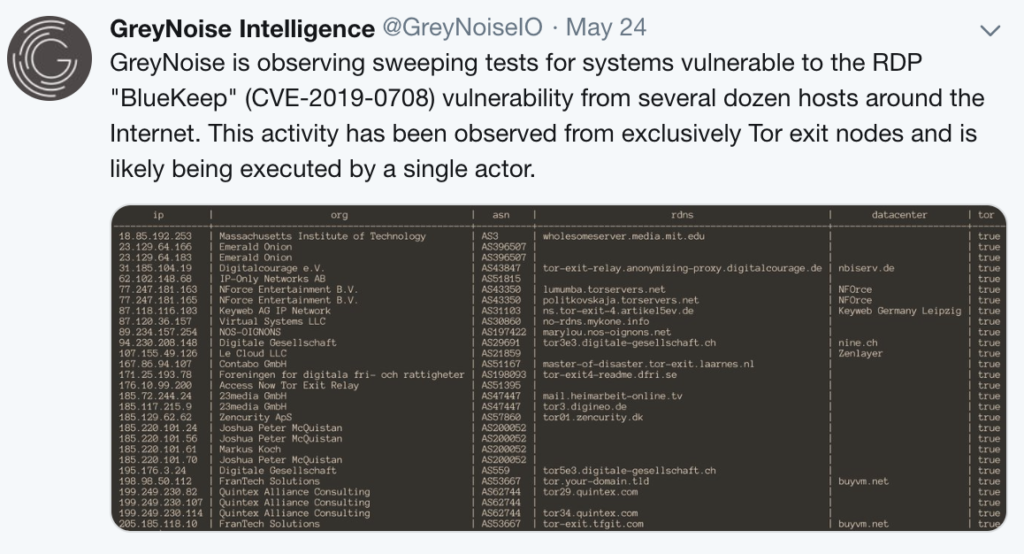Select the 18.85.192.253 IP address
Image resolution: width=1024 pixels, height=554 pixels.
coord(155,236)
